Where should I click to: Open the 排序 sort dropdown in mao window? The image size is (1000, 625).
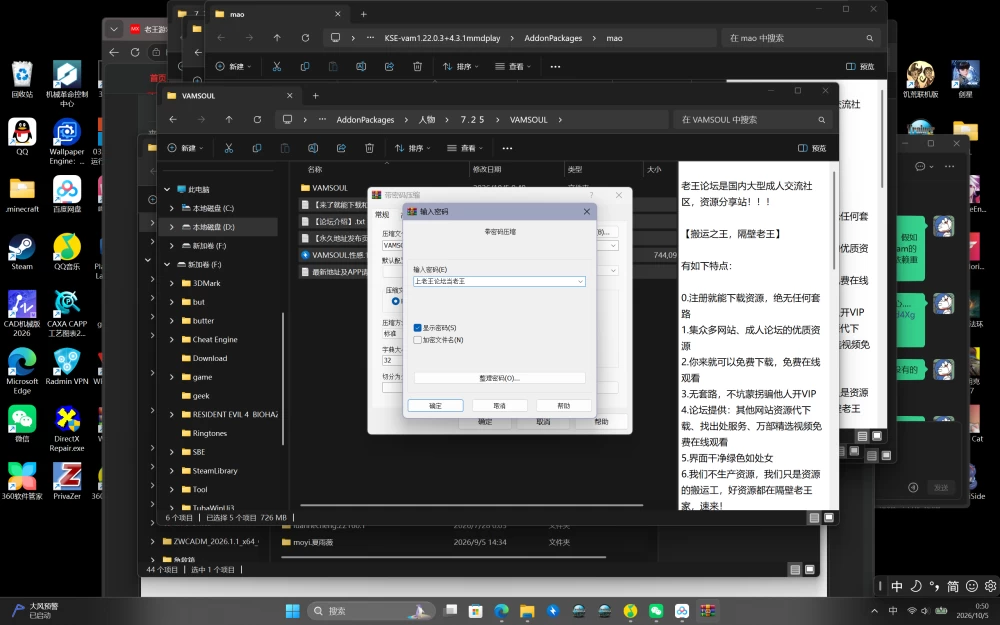(x=460, y=66)
